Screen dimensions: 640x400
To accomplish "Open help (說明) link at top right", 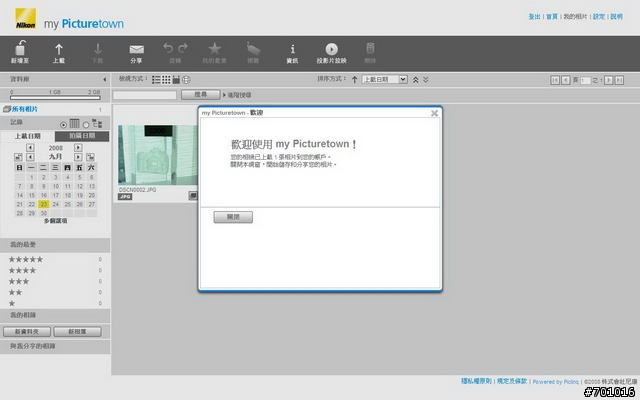I will (x=616, y=17).
